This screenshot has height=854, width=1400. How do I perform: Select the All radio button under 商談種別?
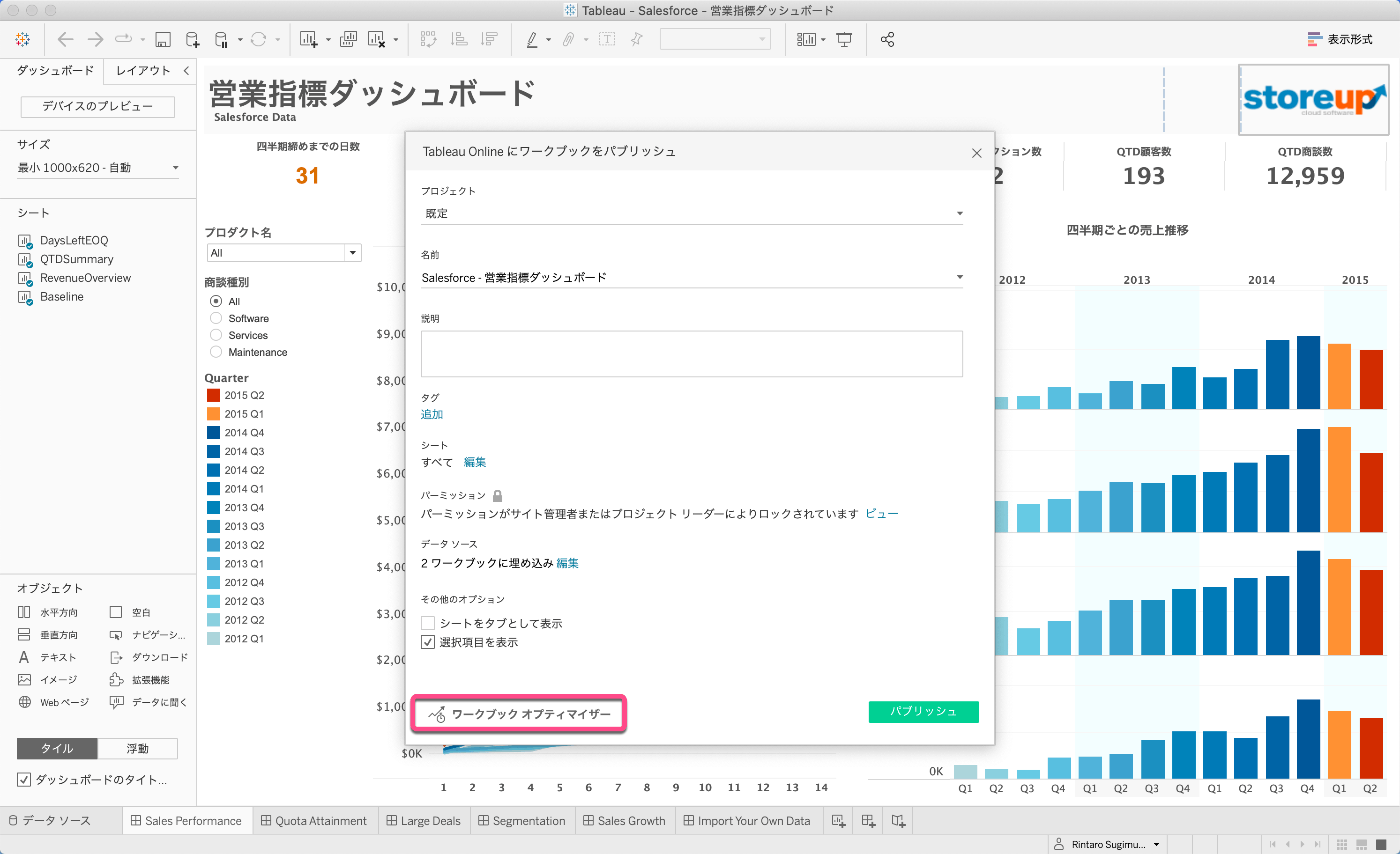pyautogui.click(x=215, y=301)
